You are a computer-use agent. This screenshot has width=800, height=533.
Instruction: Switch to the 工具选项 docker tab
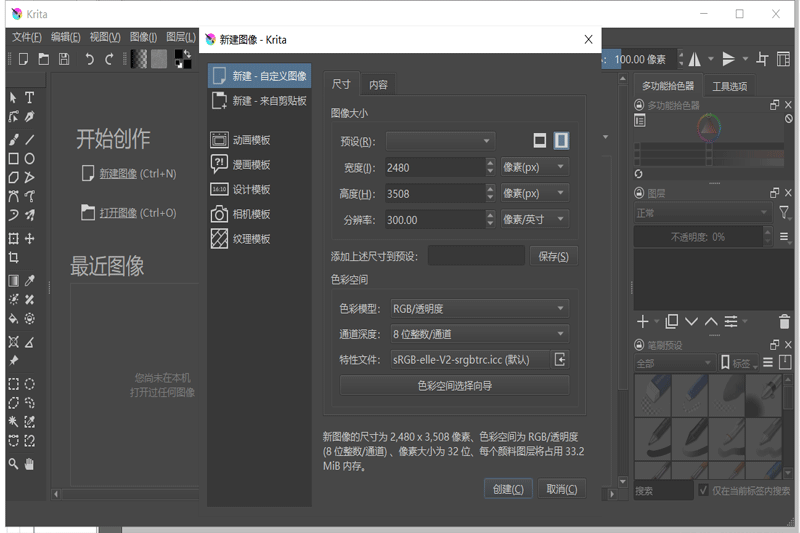click(729, 86)
